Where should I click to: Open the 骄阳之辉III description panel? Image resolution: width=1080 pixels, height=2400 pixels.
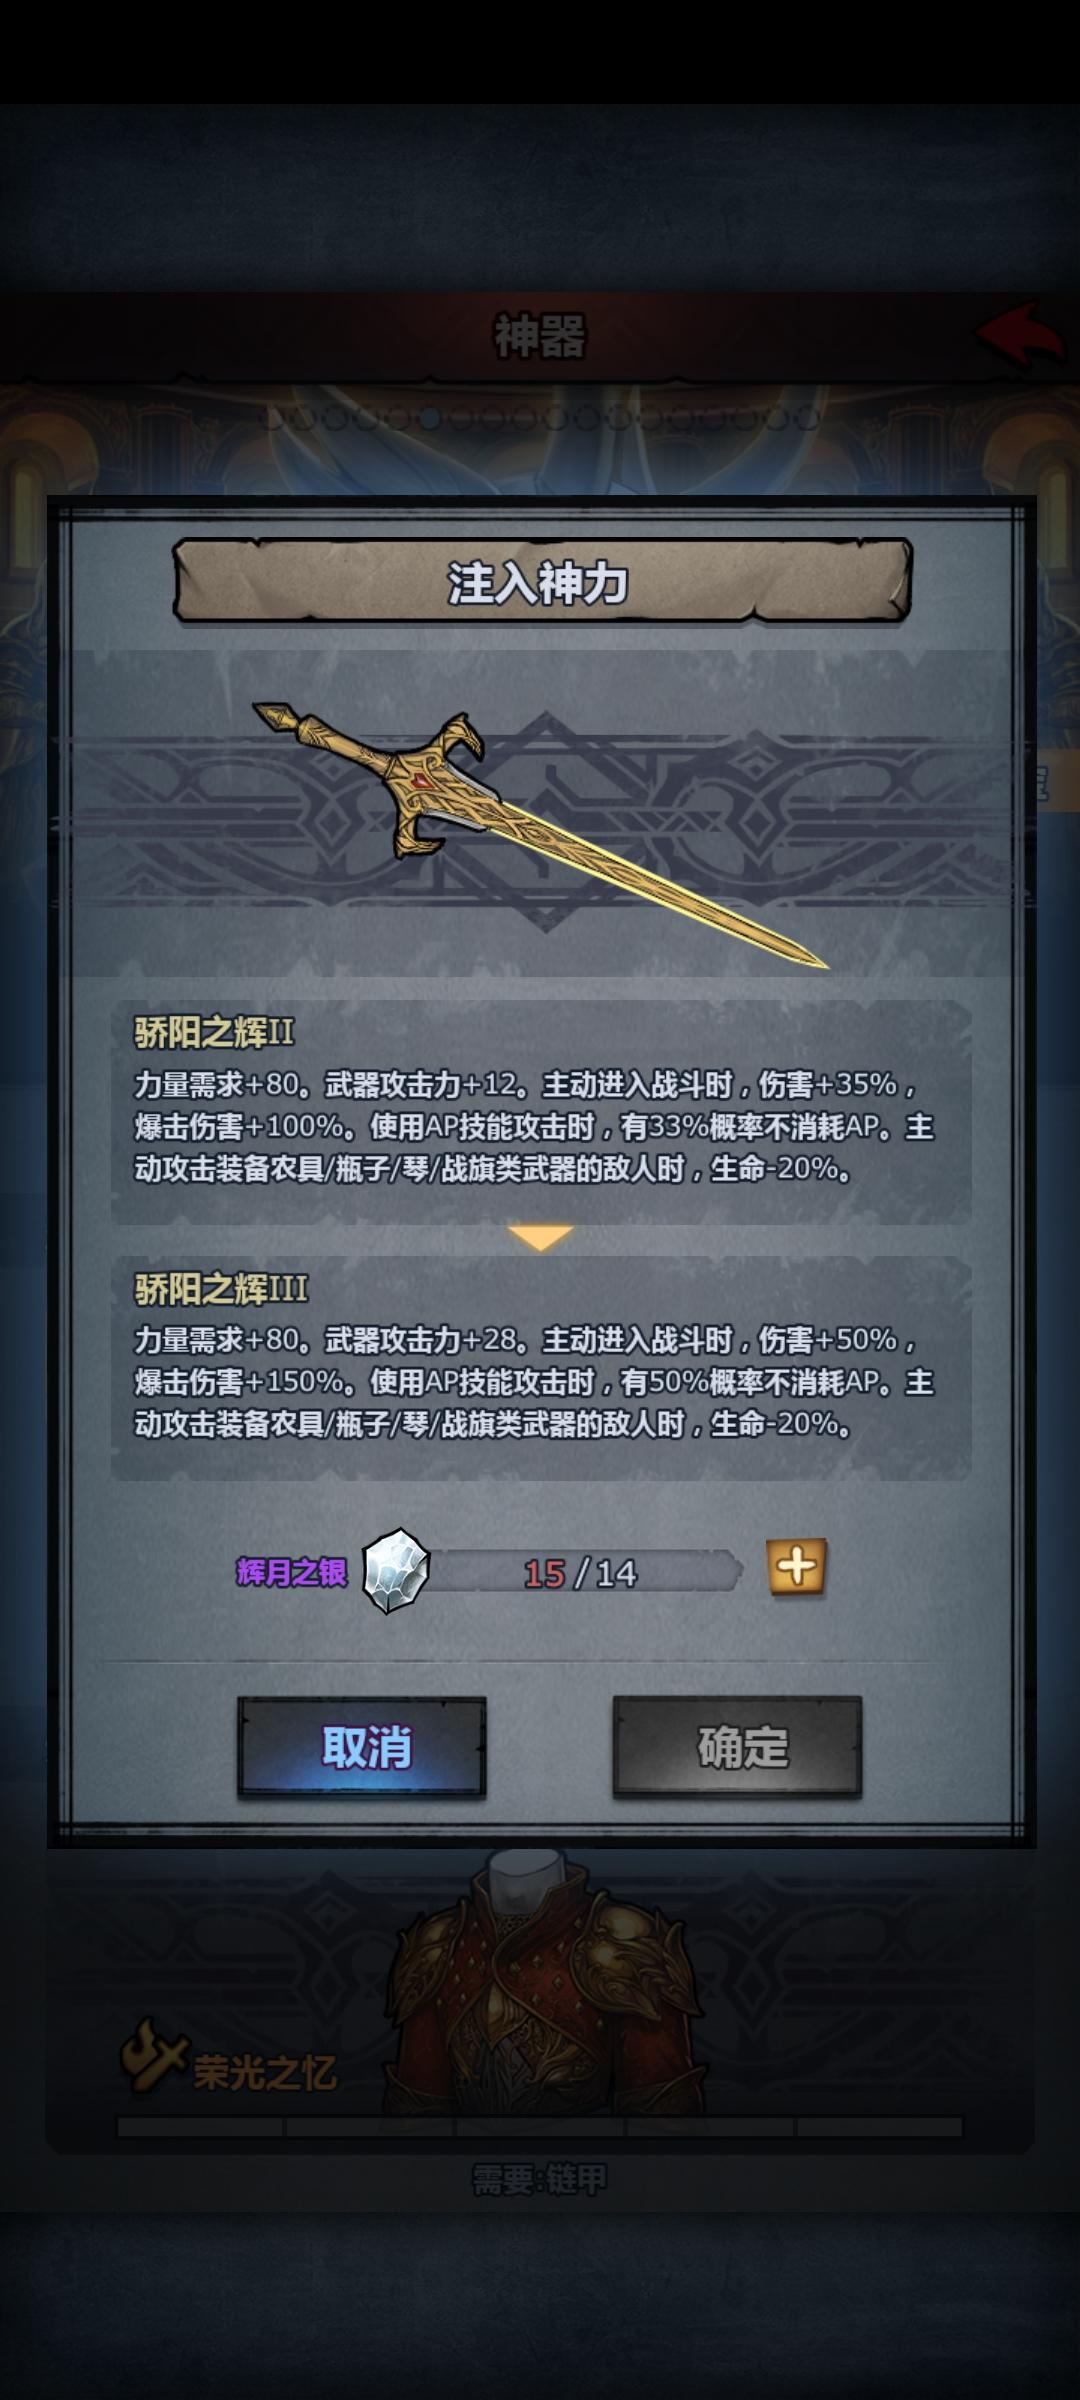(x=541, y=1368)
